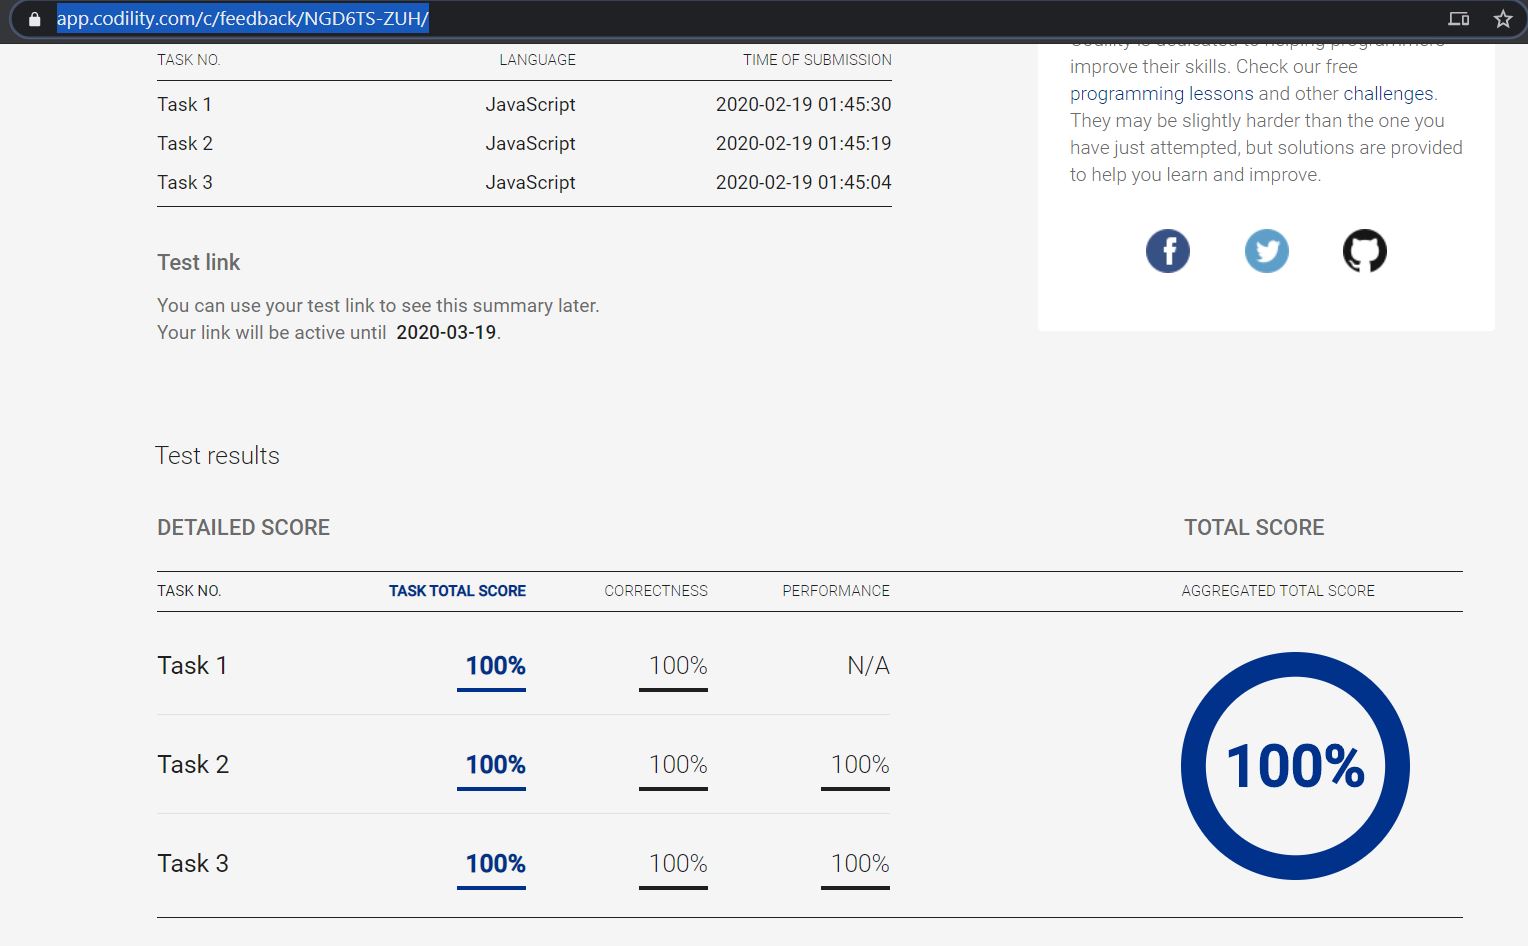The image size is (1528, 946).
Task: Click the LANGUAGE column header
Action: tap(537, 60)
